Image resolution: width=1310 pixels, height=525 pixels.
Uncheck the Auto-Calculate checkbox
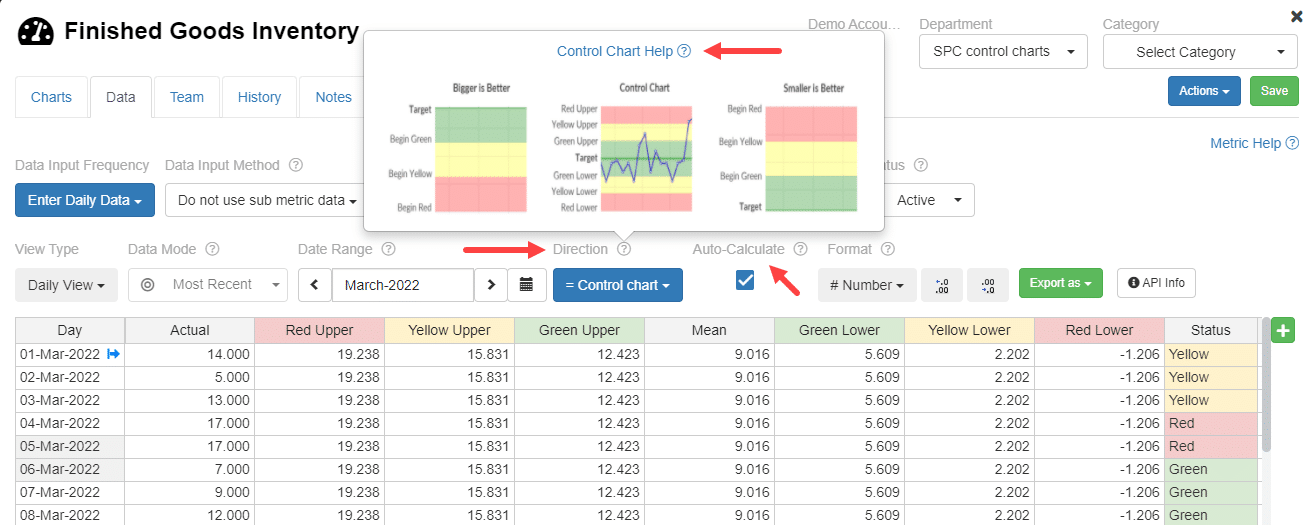point(745,280)
